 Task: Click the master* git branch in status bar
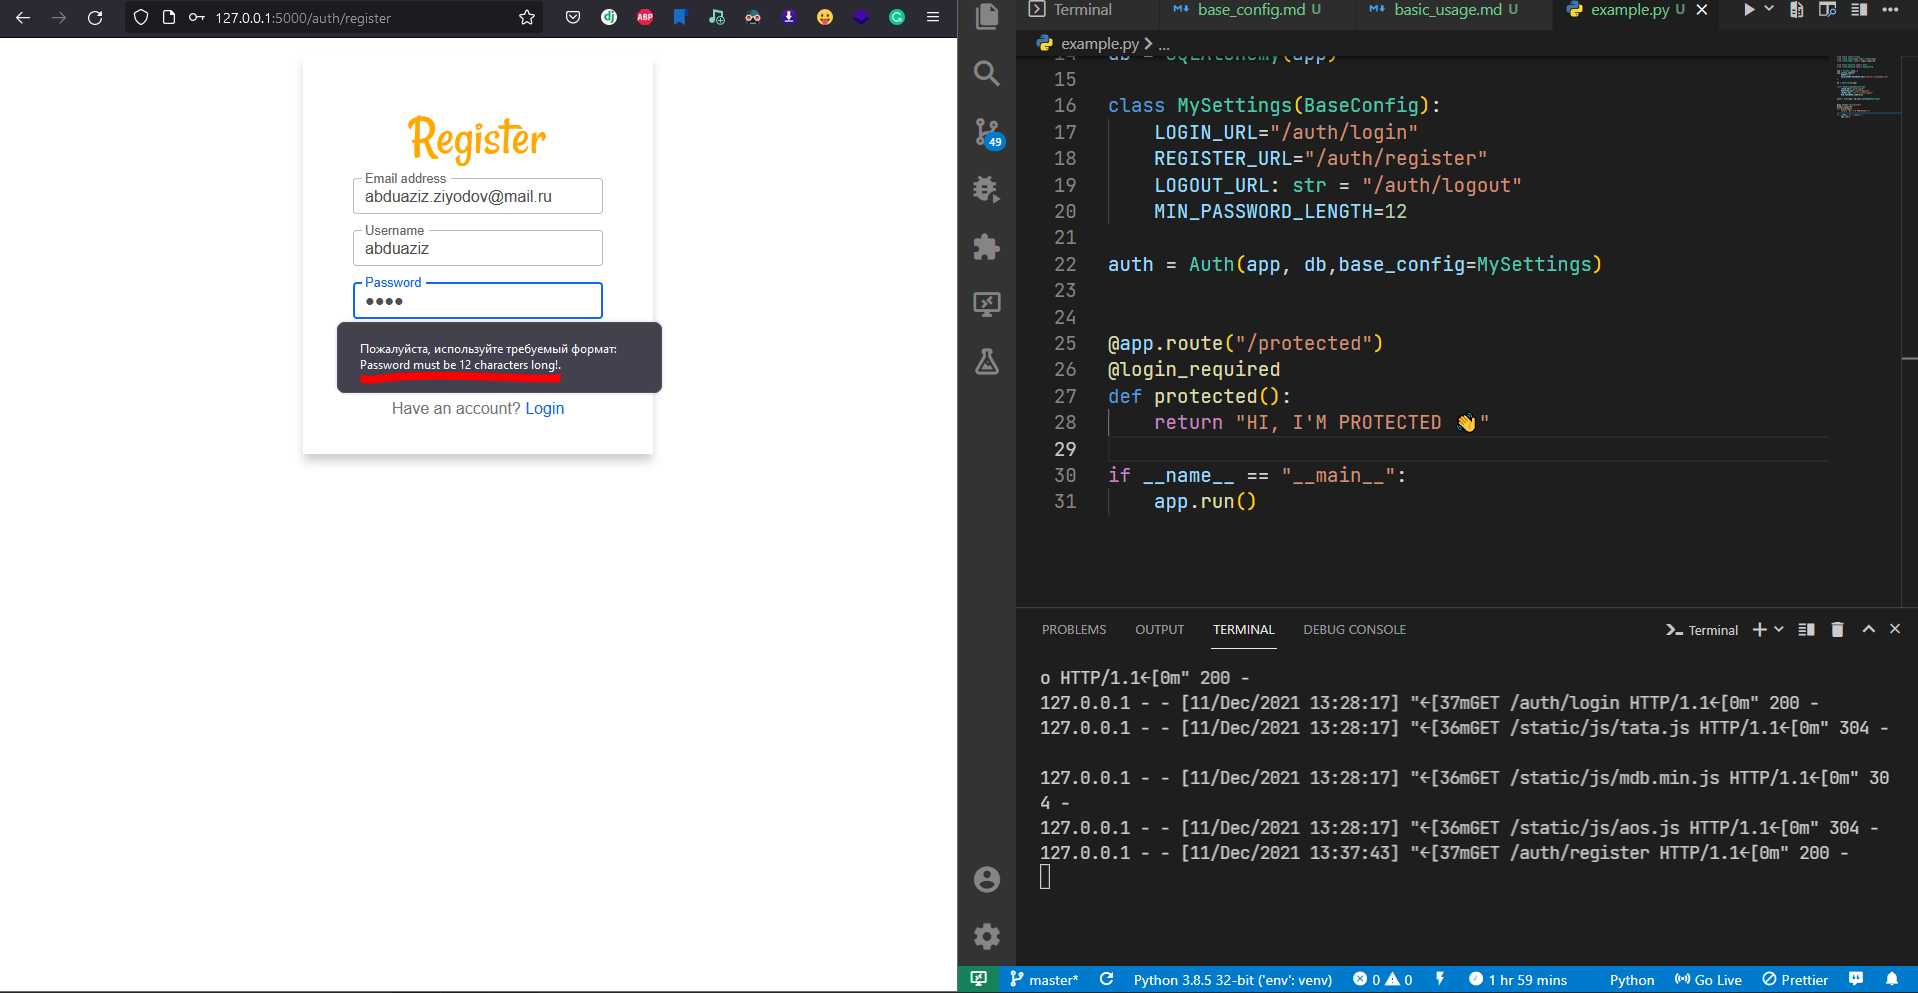click(1044, 980)
